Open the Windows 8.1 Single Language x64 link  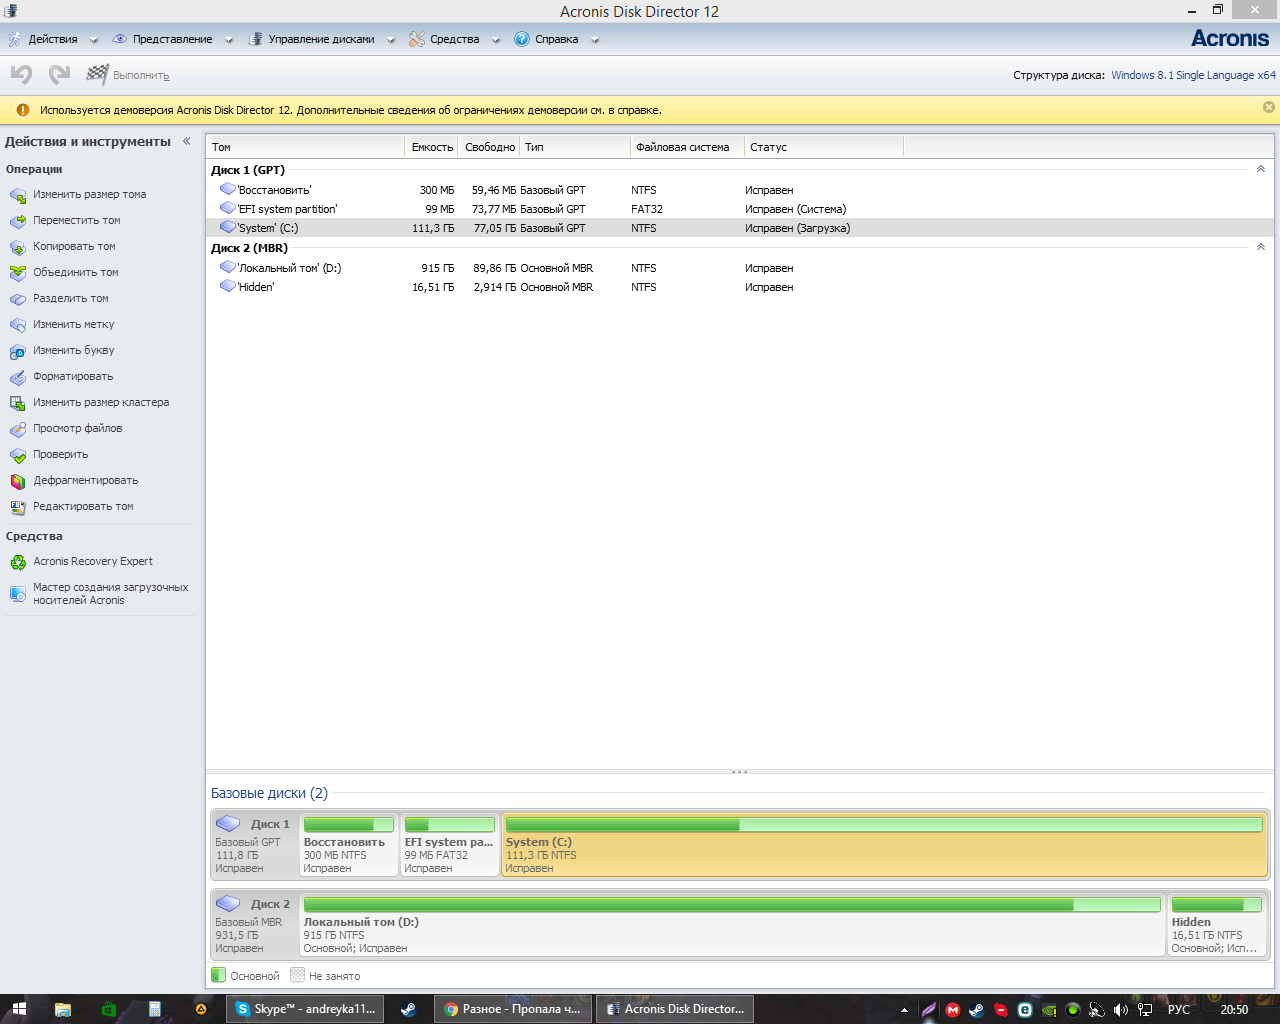pyautogui.click(x=1193, y=75)
